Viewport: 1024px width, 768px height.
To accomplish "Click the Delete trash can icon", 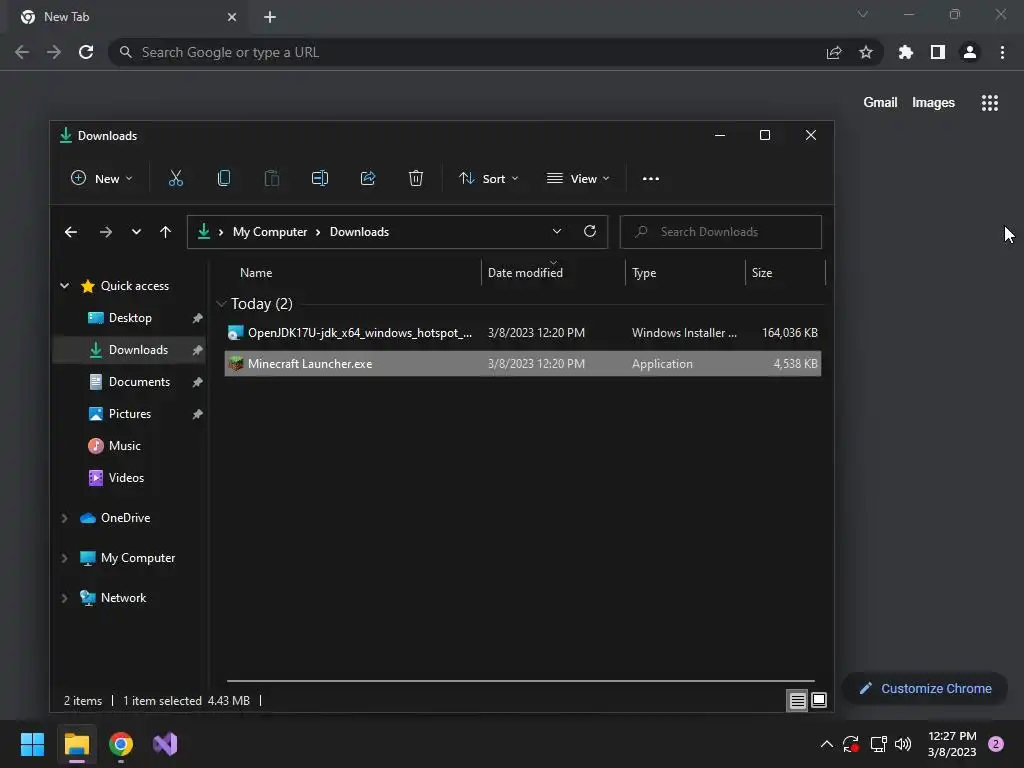I will pyautogui.click(x=416, y=178).
